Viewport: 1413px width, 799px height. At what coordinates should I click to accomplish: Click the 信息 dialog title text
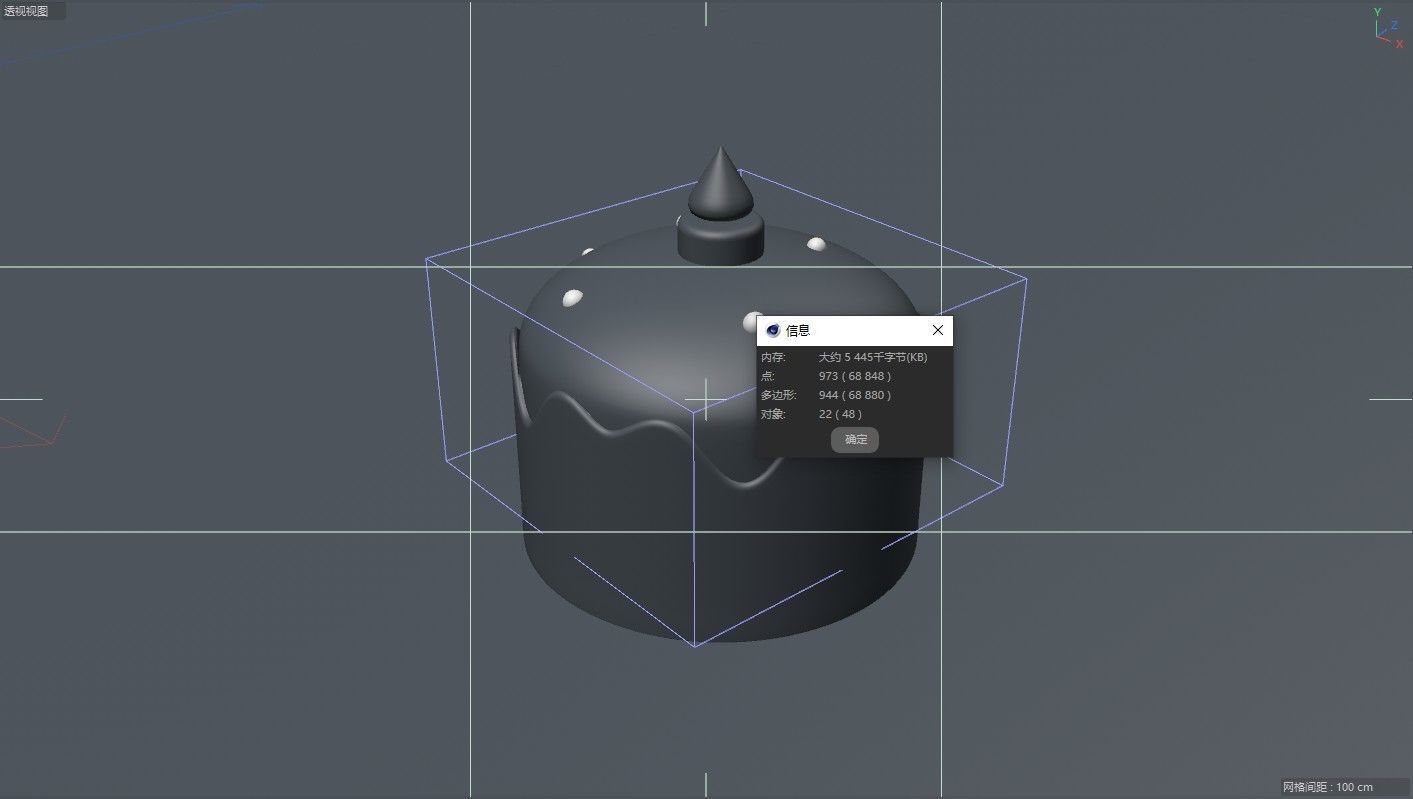(x=798, y=330)
